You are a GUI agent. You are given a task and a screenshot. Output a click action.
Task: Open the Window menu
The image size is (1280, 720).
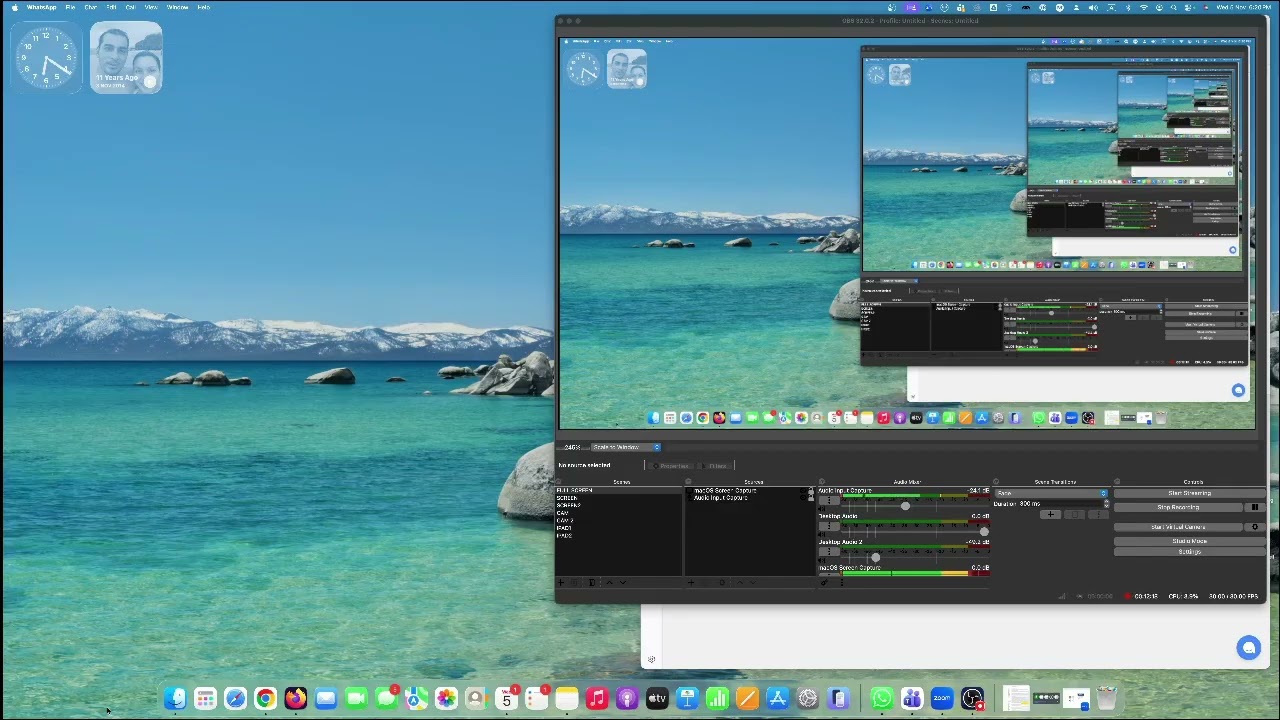[177, 7]
